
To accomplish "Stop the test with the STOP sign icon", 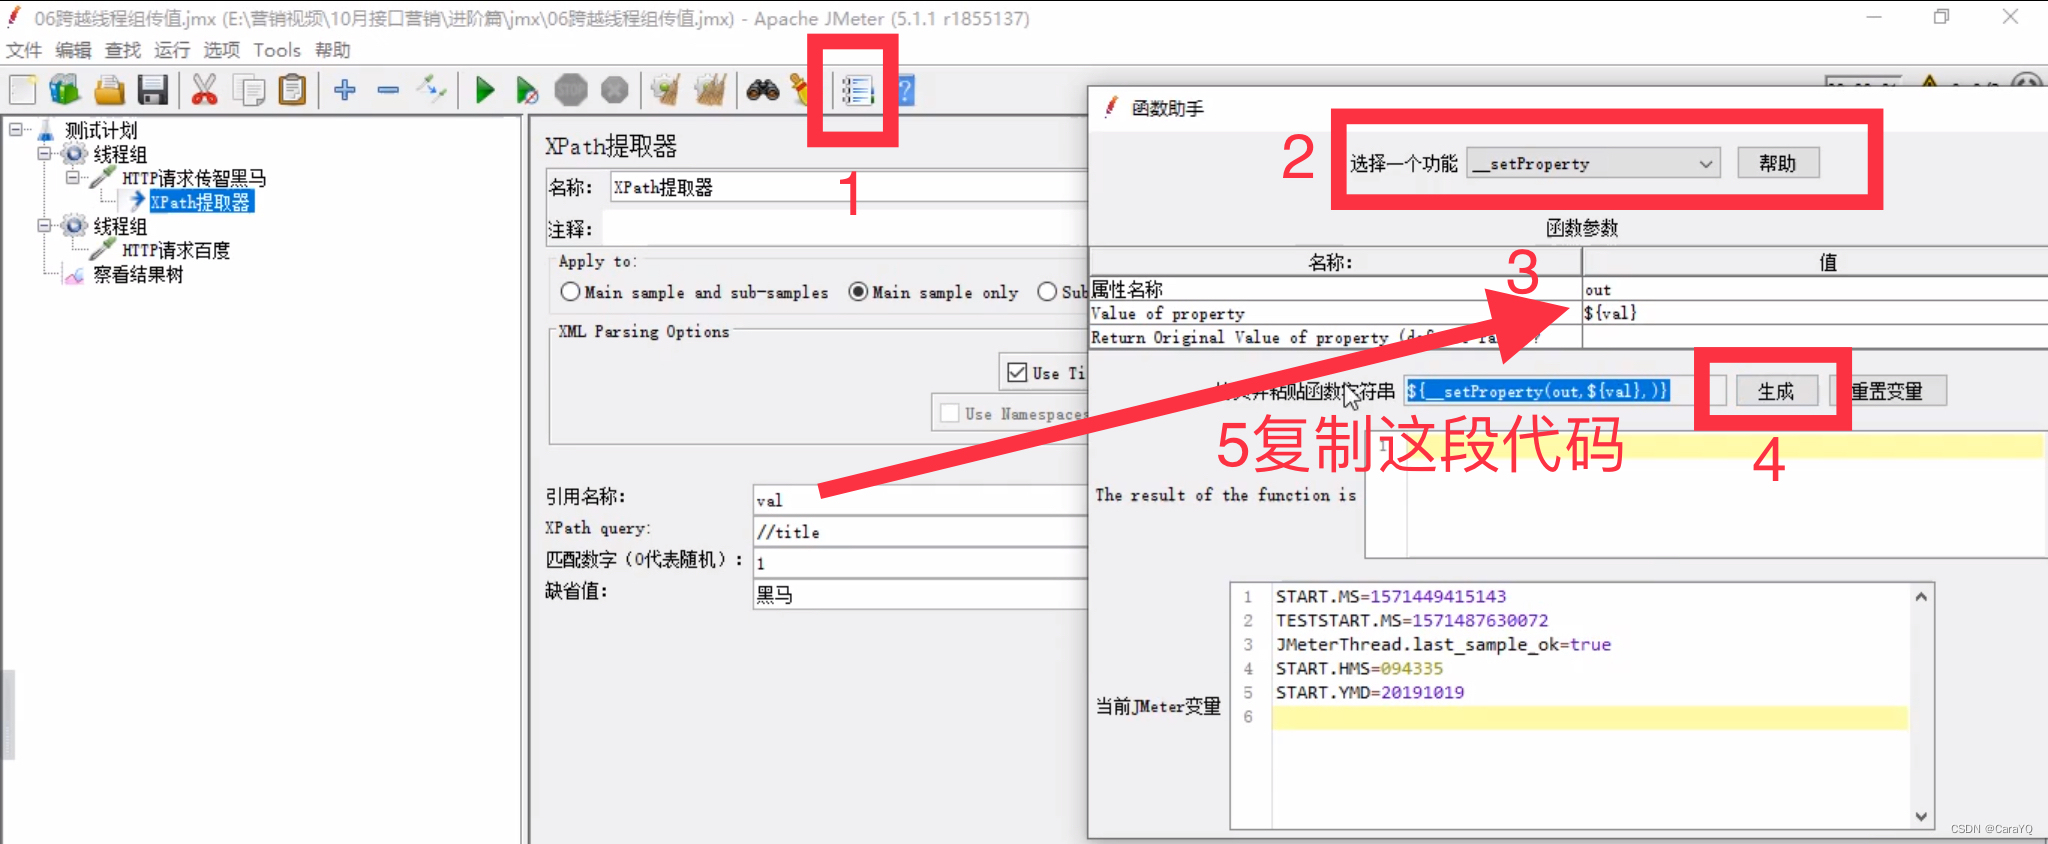I will pyautogui.click(x=571, y=90).
